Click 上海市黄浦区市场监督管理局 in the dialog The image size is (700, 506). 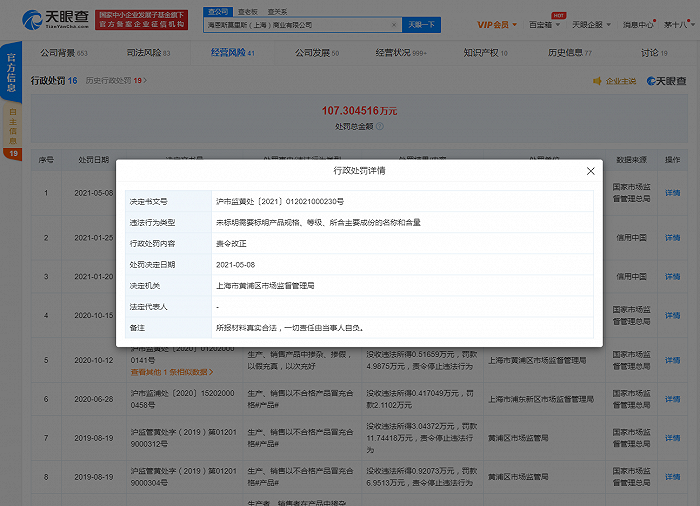265,285
